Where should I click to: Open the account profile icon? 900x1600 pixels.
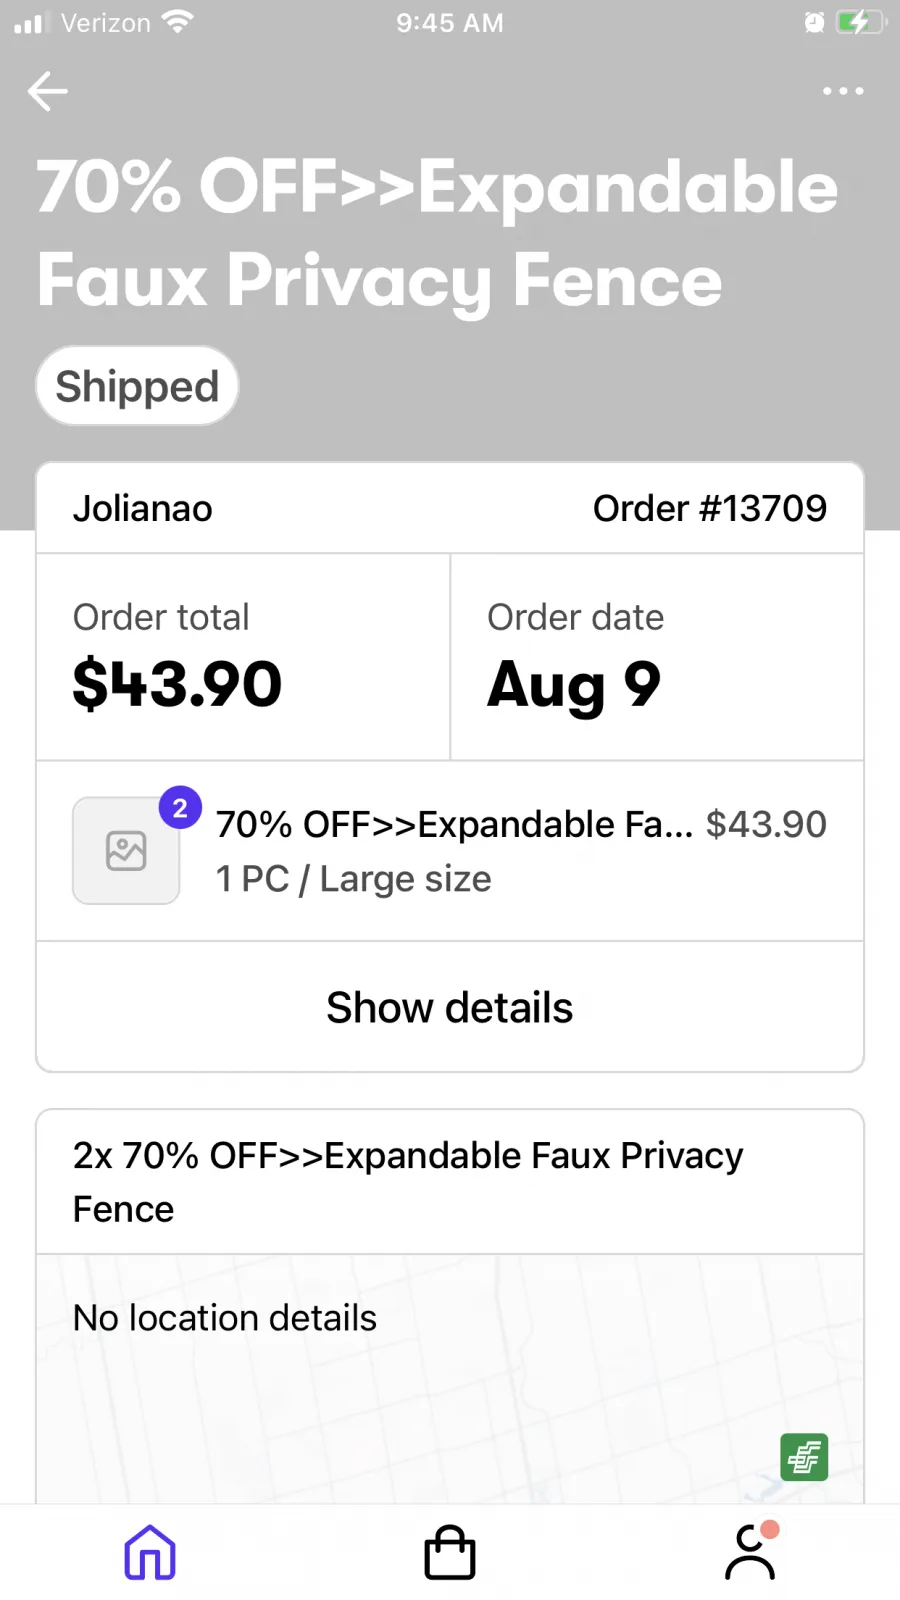click(751, 1551)
